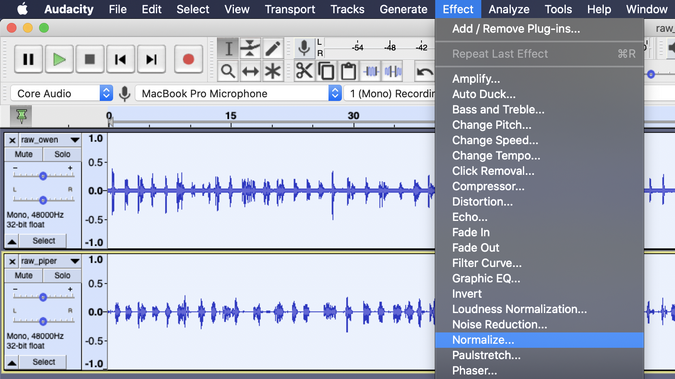Adjust the raw_owen pan slider
Viewport: 675px width, 379px height.
coord(43,200)
